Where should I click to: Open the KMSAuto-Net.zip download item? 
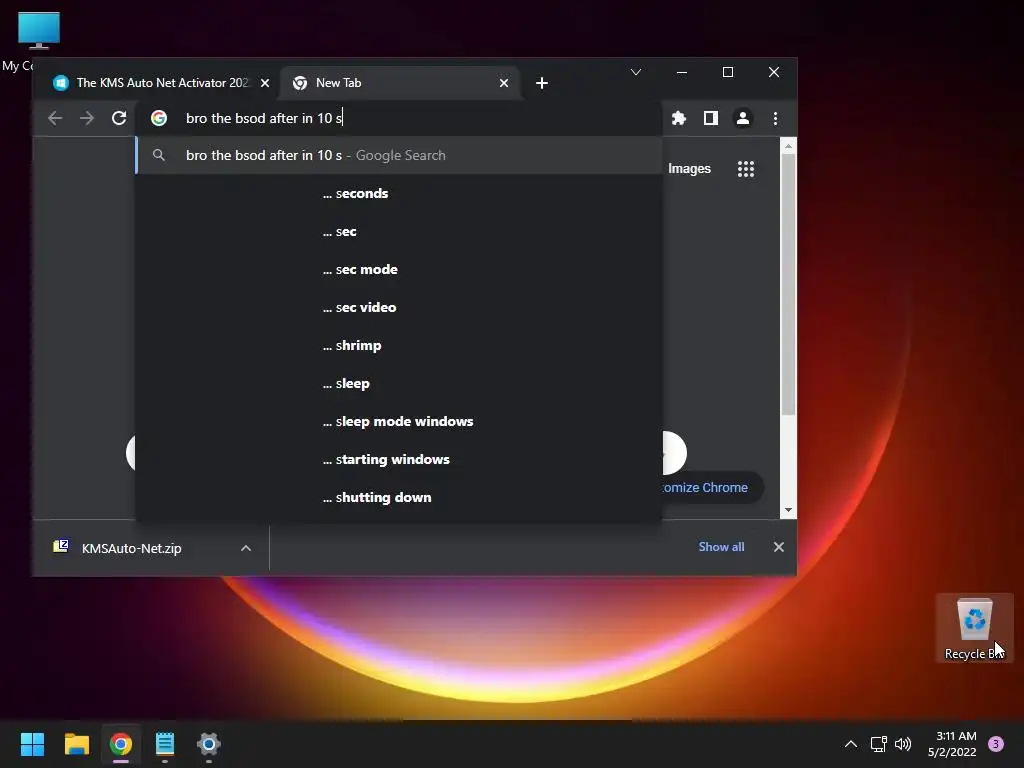pos(131,548)
